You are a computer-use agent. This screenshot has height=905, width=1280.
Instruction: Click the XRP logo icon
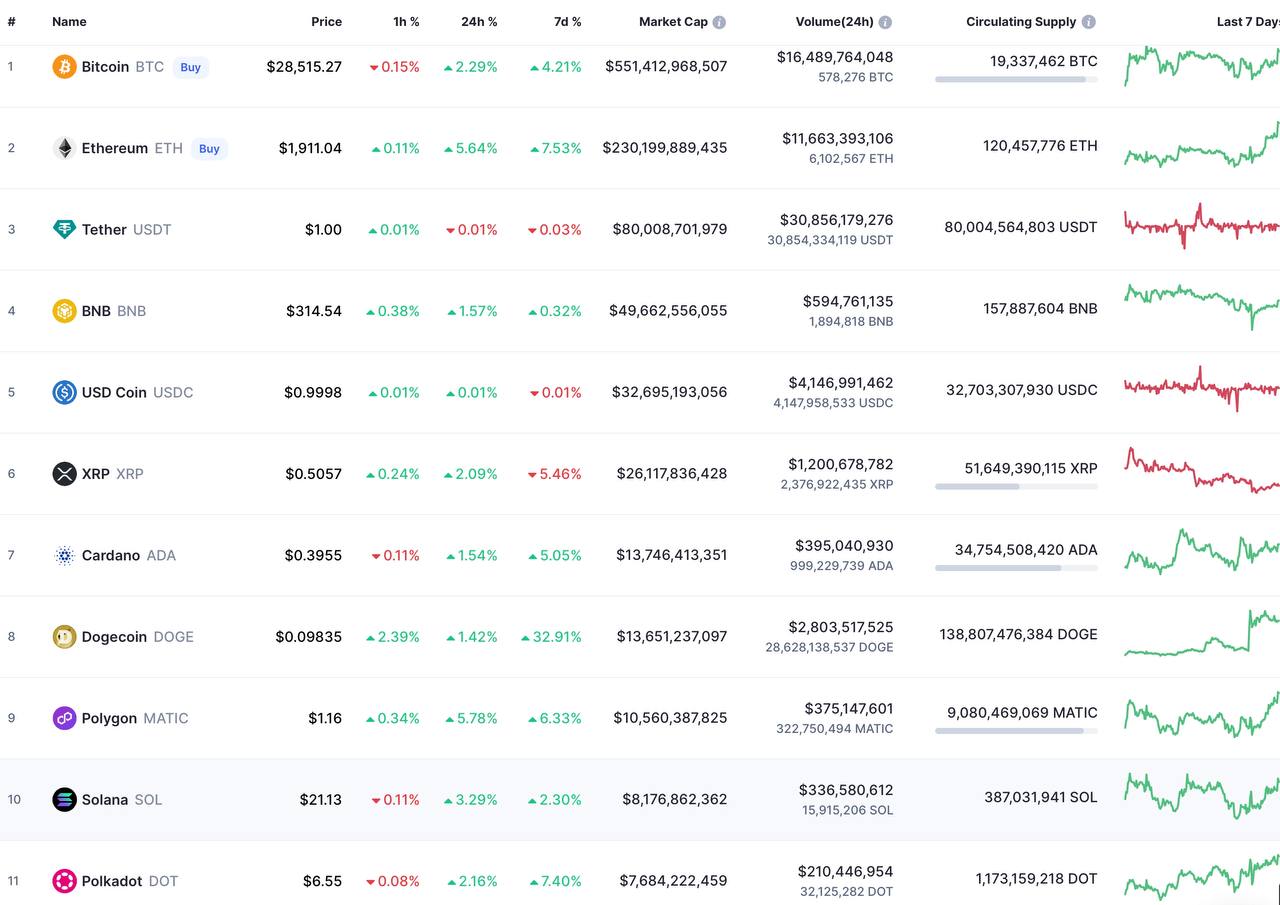(x=64, y=474)
